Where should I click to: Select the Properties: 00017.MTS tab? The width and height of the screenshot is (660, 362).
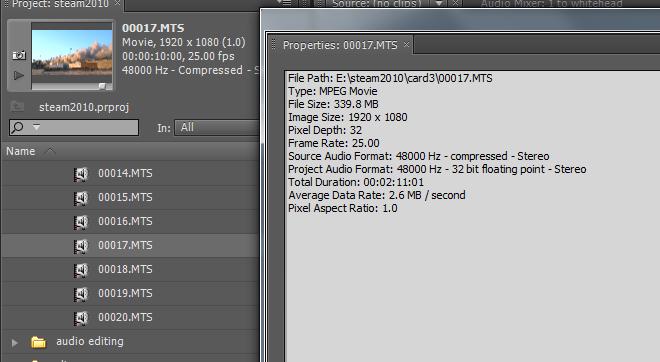(340, 45)
